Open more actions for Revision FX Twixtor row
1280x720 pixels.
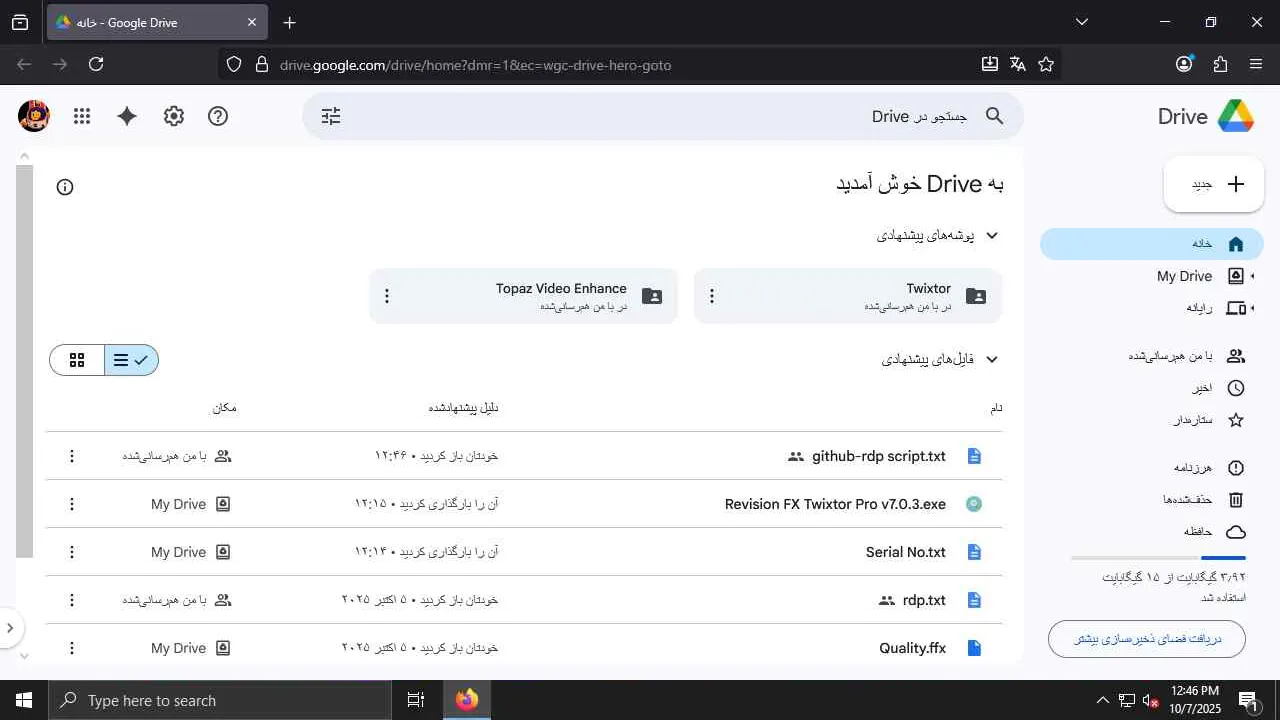(x=71, y=504)
